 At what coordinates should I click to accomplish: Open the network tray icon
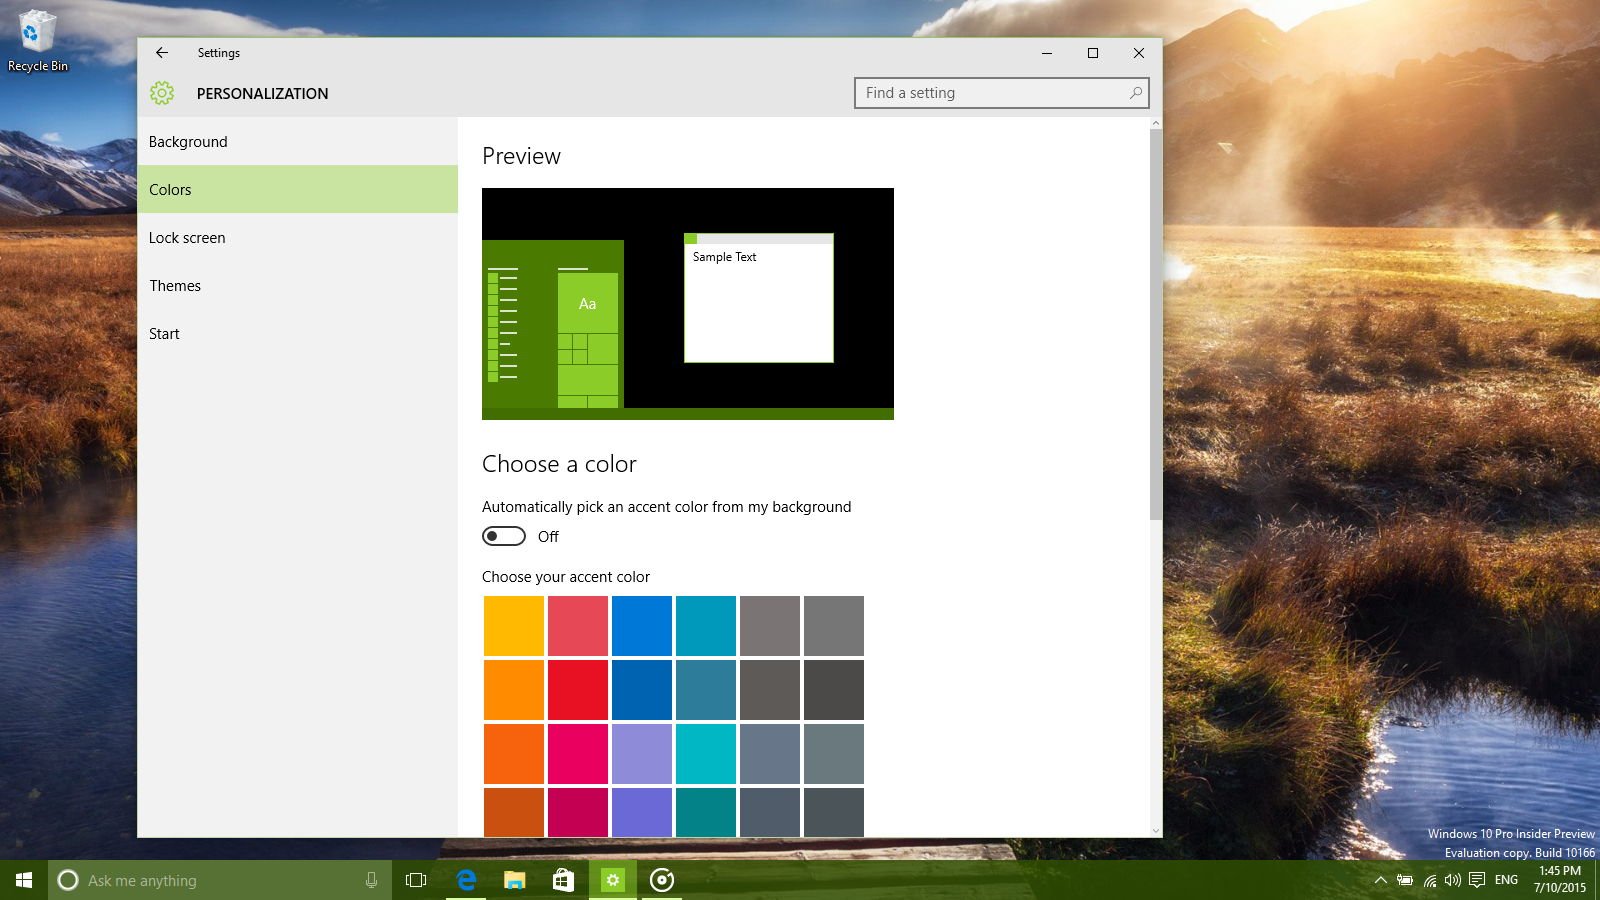click(1430, 880)
